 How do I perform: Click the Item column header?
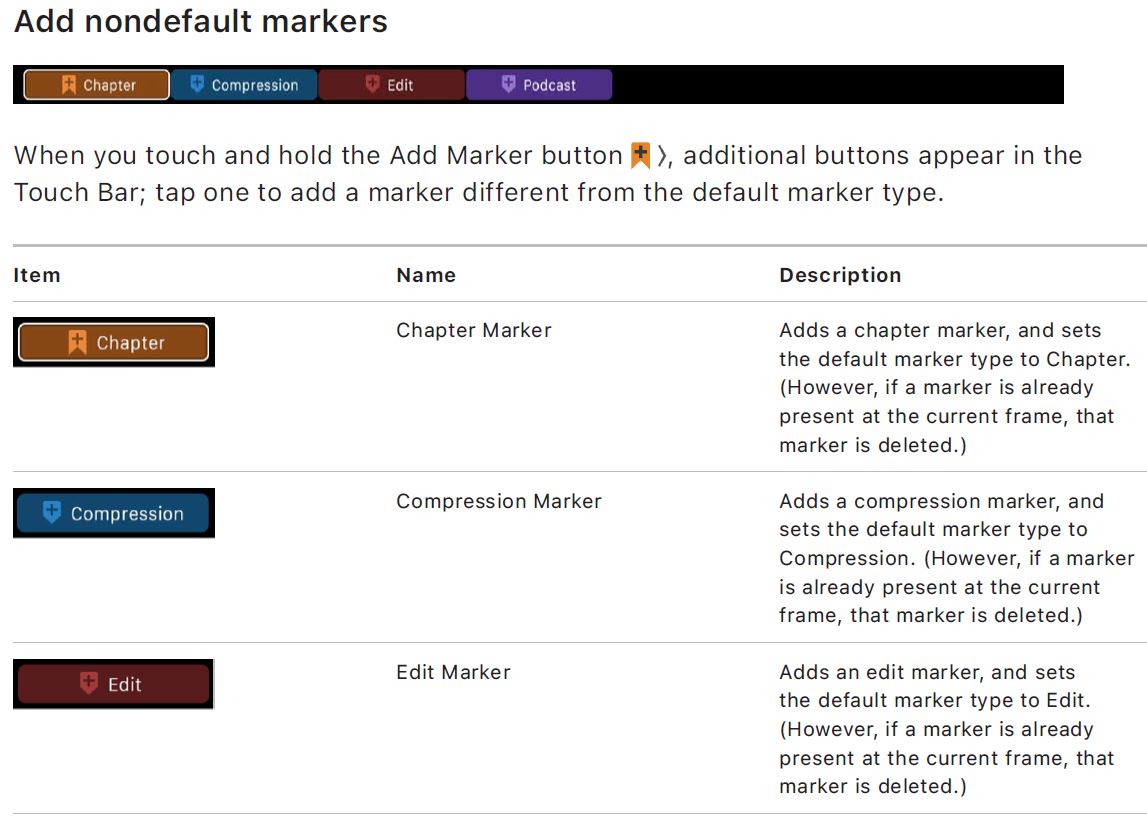click(37, 275)
